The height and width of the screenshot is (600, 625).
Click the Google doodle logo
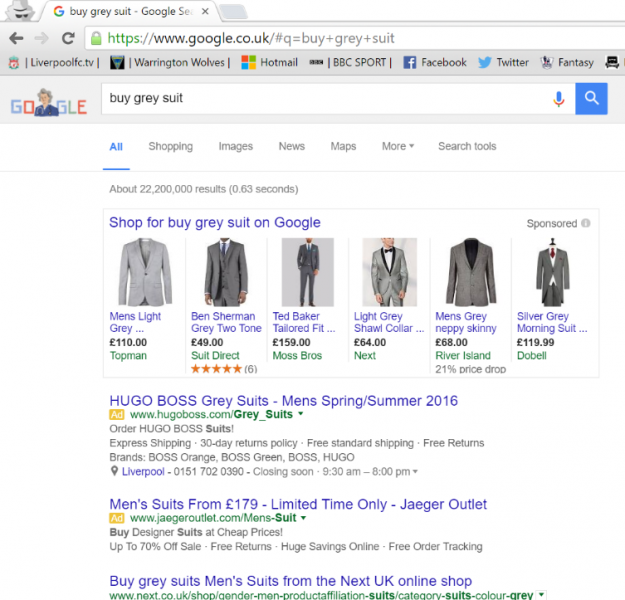(x=49, y=103)
